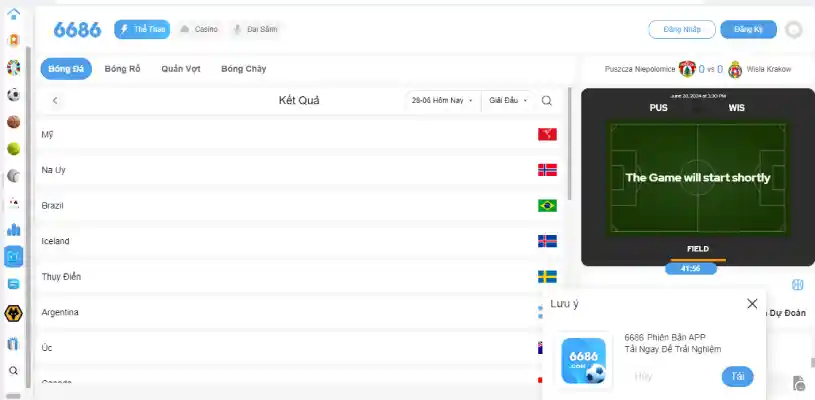Expand the Na Uy results row
815x400 pixels.
tap(299, 170)
